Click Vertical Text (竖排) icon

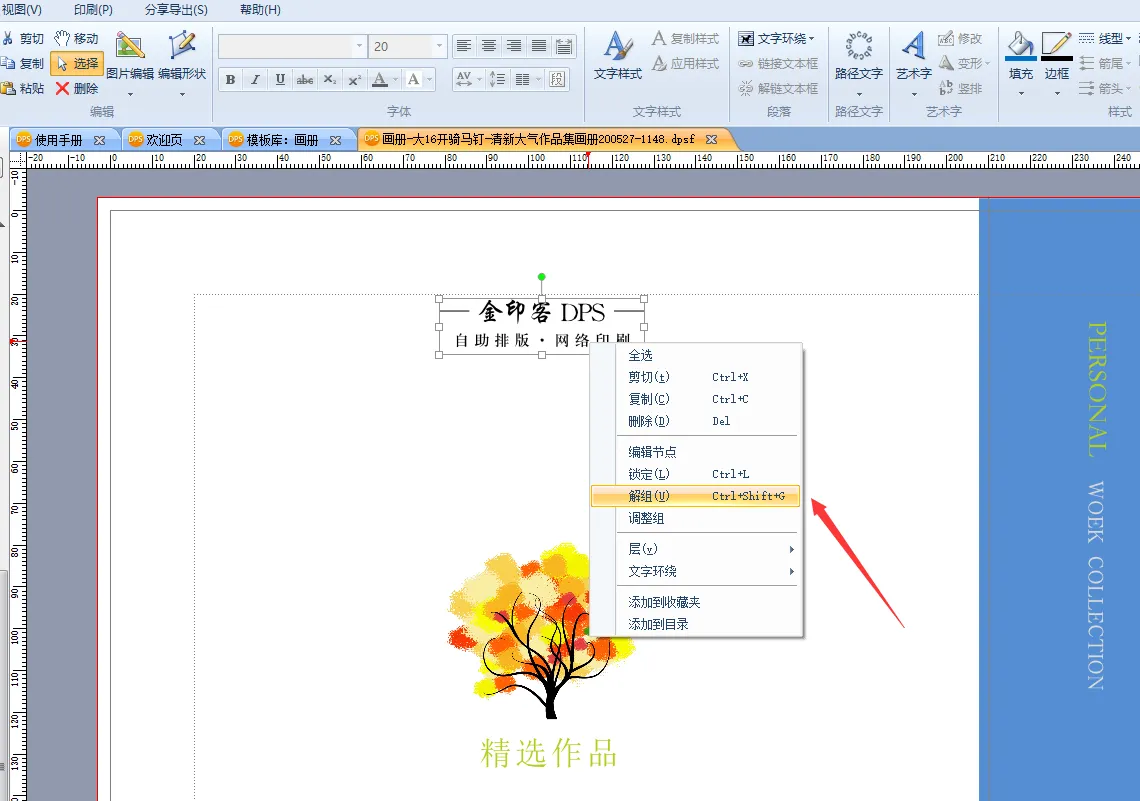960,89
